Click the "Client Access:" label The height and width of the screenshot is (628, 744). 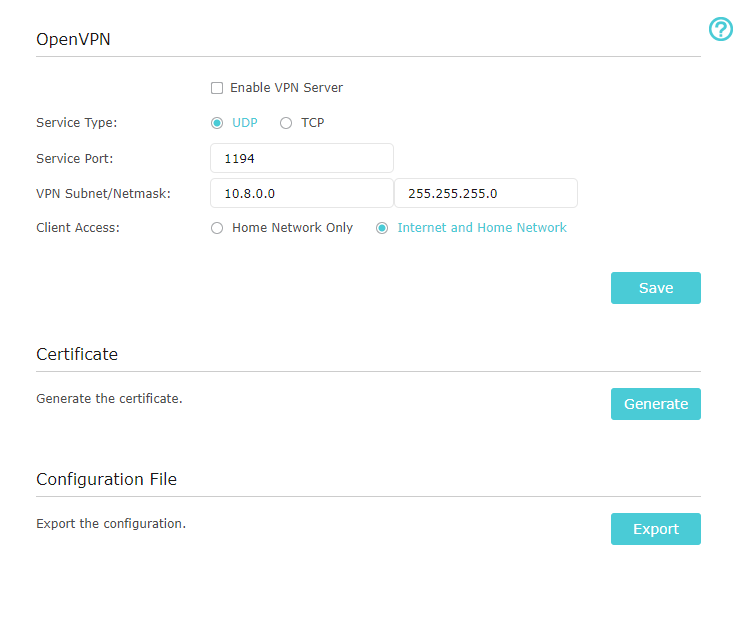pos(78,228)
